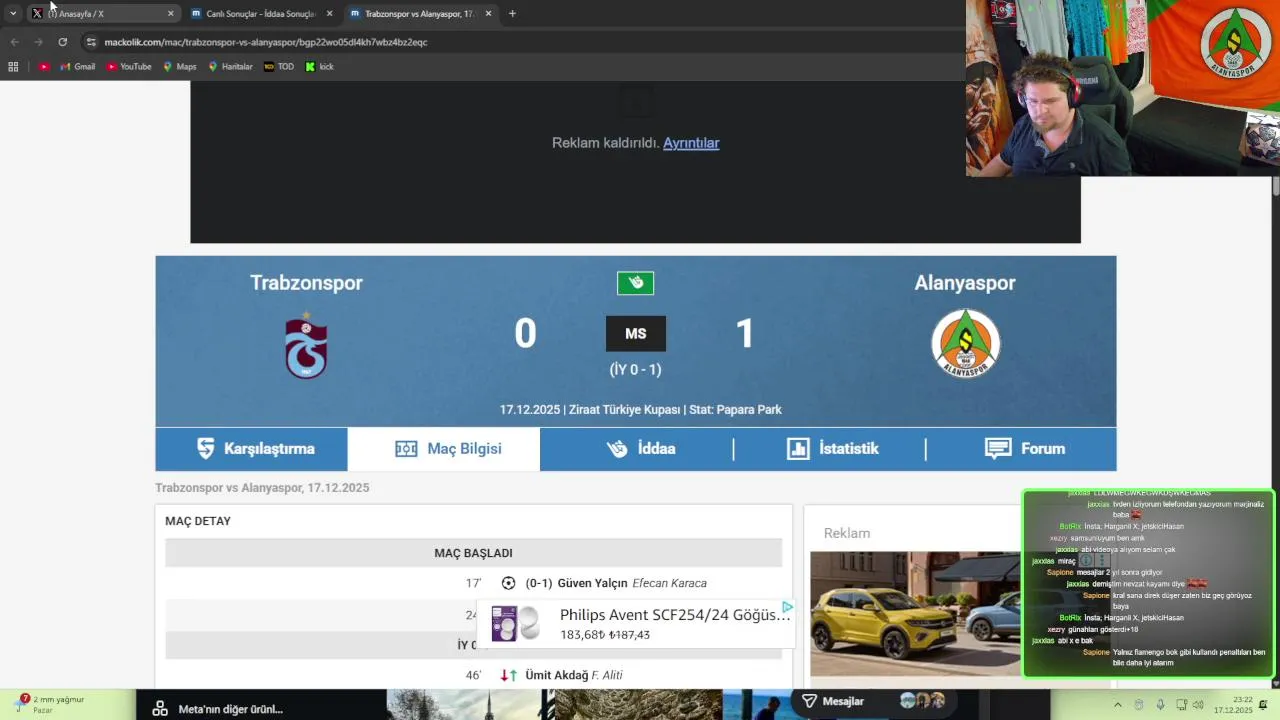Image resolution: width=1280 pixels, height=720 pixels.
Task: Click the microphone icon in system tray
Action: point(1160,704)
